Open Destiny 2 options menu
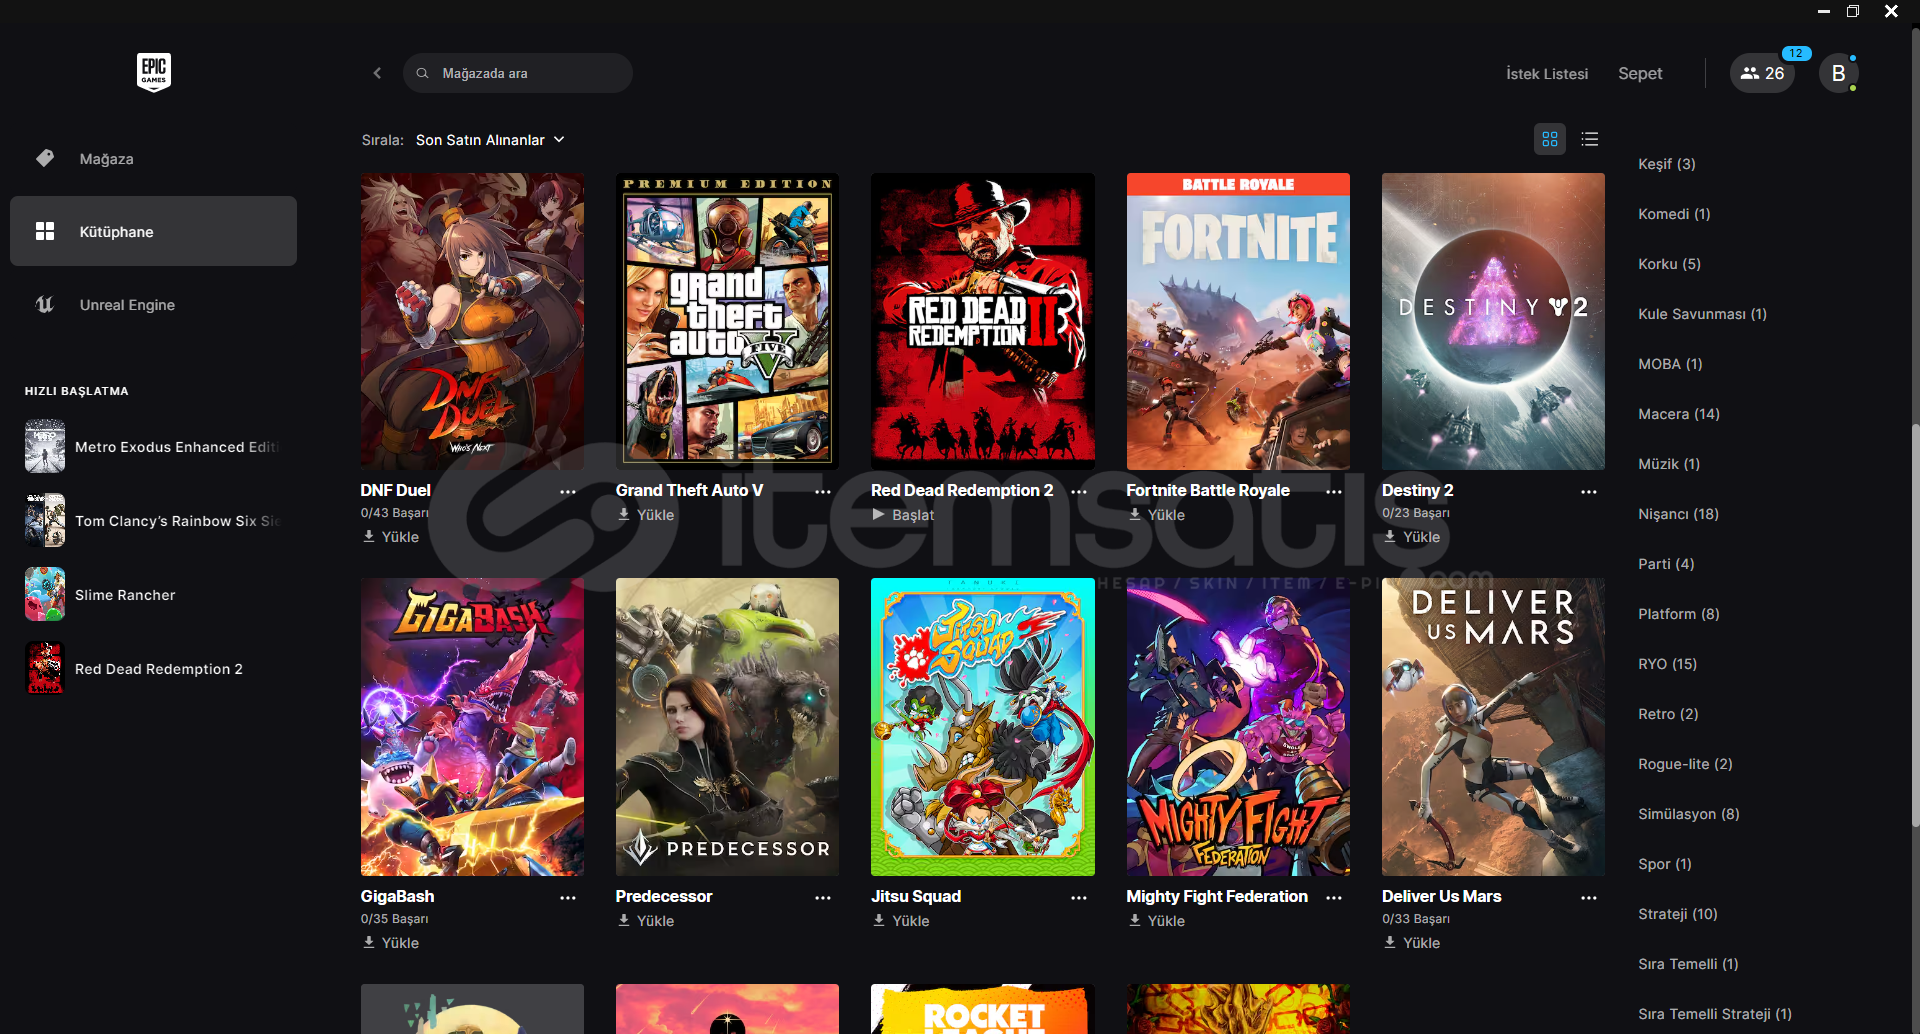The height and width of the screenshot is (1034, 1920). pos(1589,492)
